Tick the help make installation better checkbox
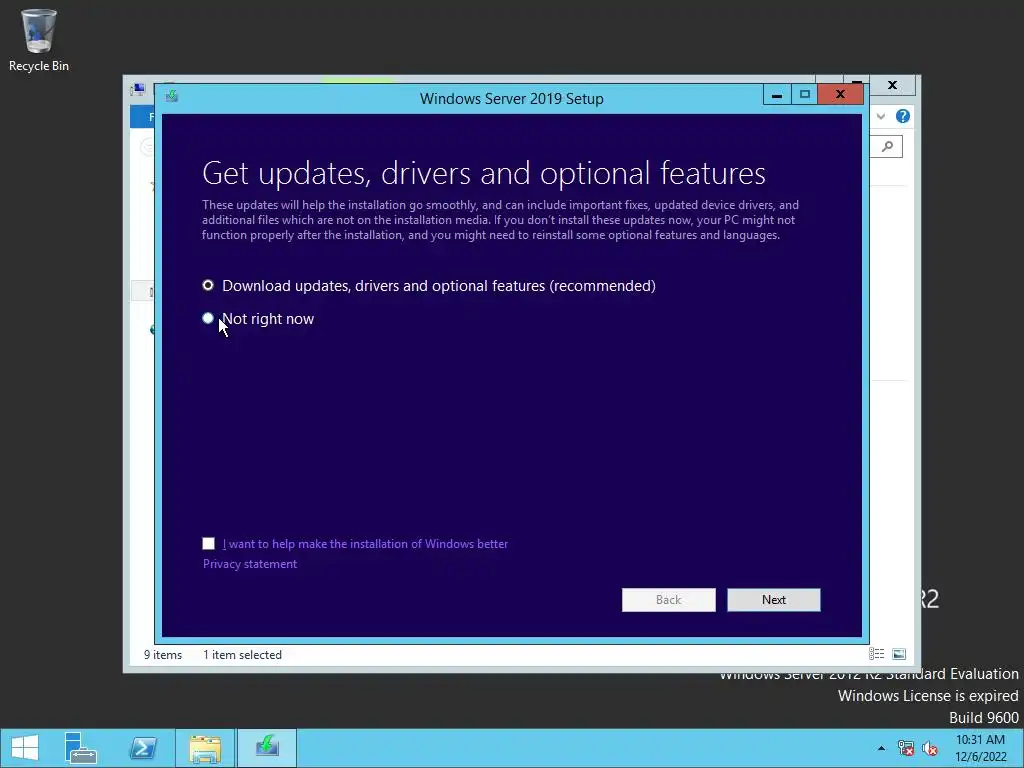Viewport: 1024px width, 768px height. pyautogui.click(x=208, y=544)
